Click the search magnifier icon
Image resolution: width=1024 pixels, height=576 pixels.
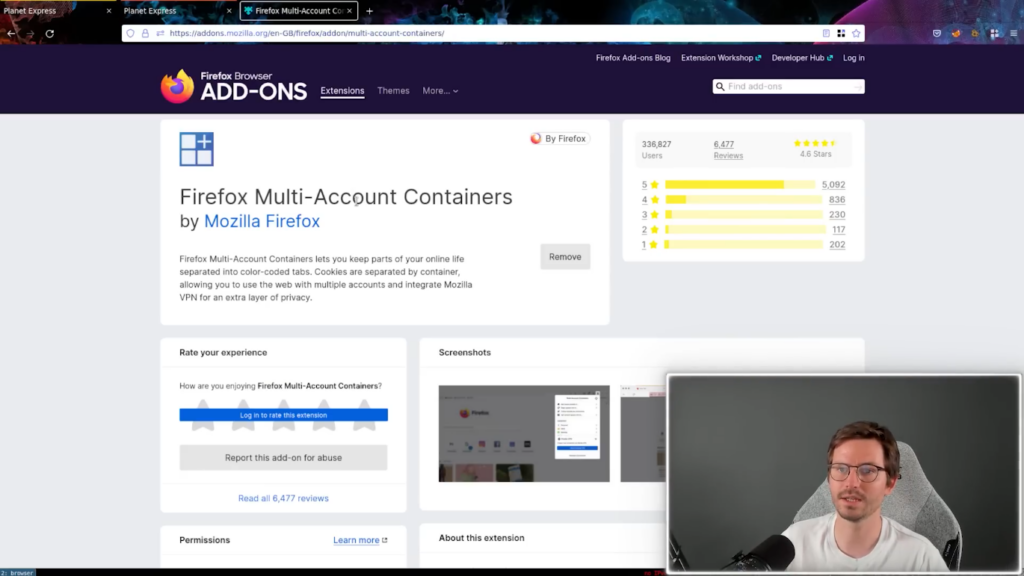(720, 86)
